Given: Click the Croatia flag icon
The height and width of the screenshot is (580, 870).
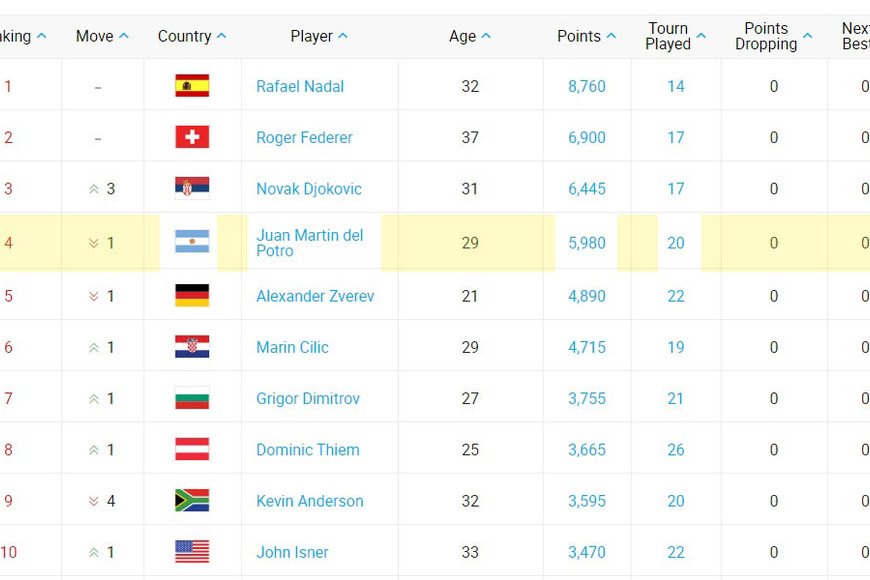Looking at the screenshot, I should tap(192, 347).
